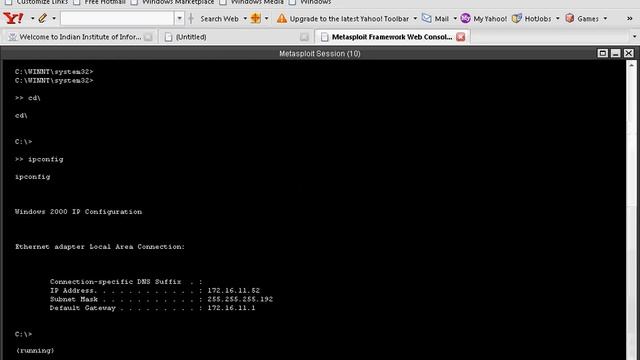Select Metasploit Framework Web Console tab
The height and width of the screenshot is (360, 640).
tap(392, 37)
